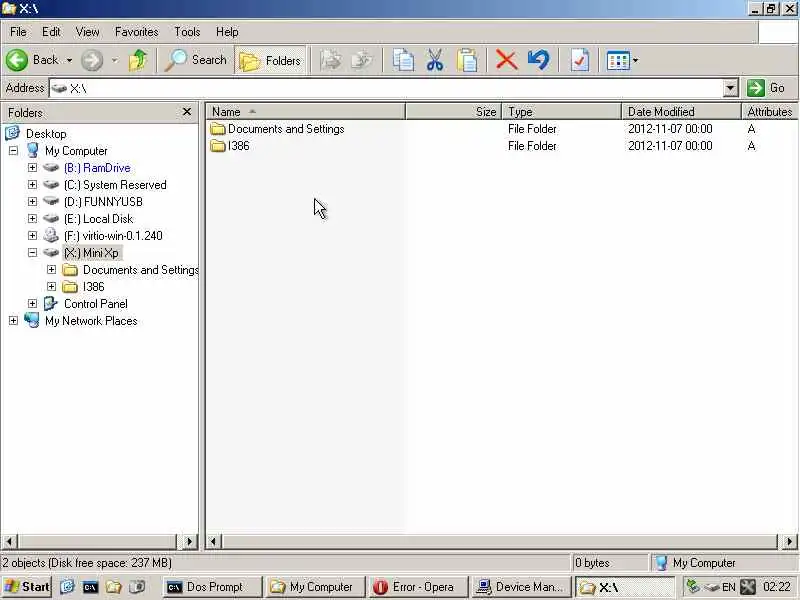
Task: Open the Help menu
Action: [227, 32]
